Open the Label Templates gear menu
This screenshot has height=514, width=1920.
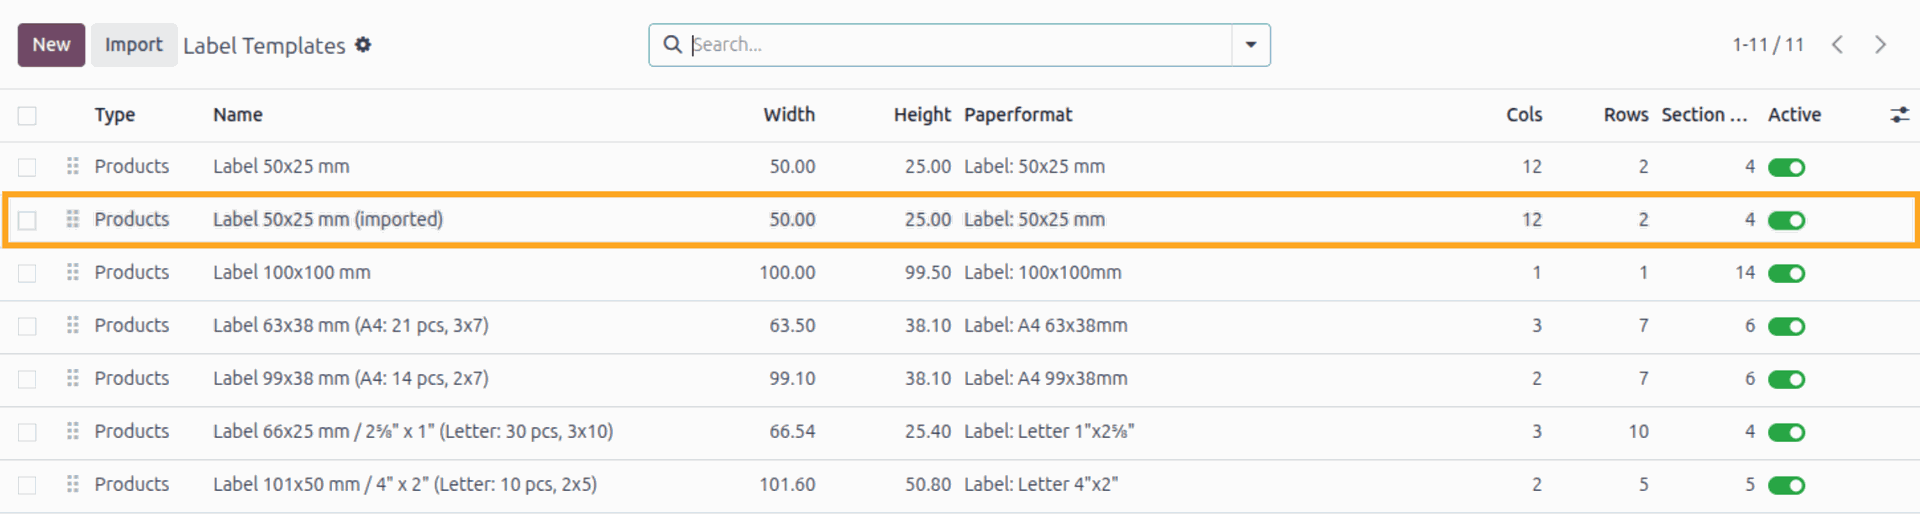[x=363, y=45]
